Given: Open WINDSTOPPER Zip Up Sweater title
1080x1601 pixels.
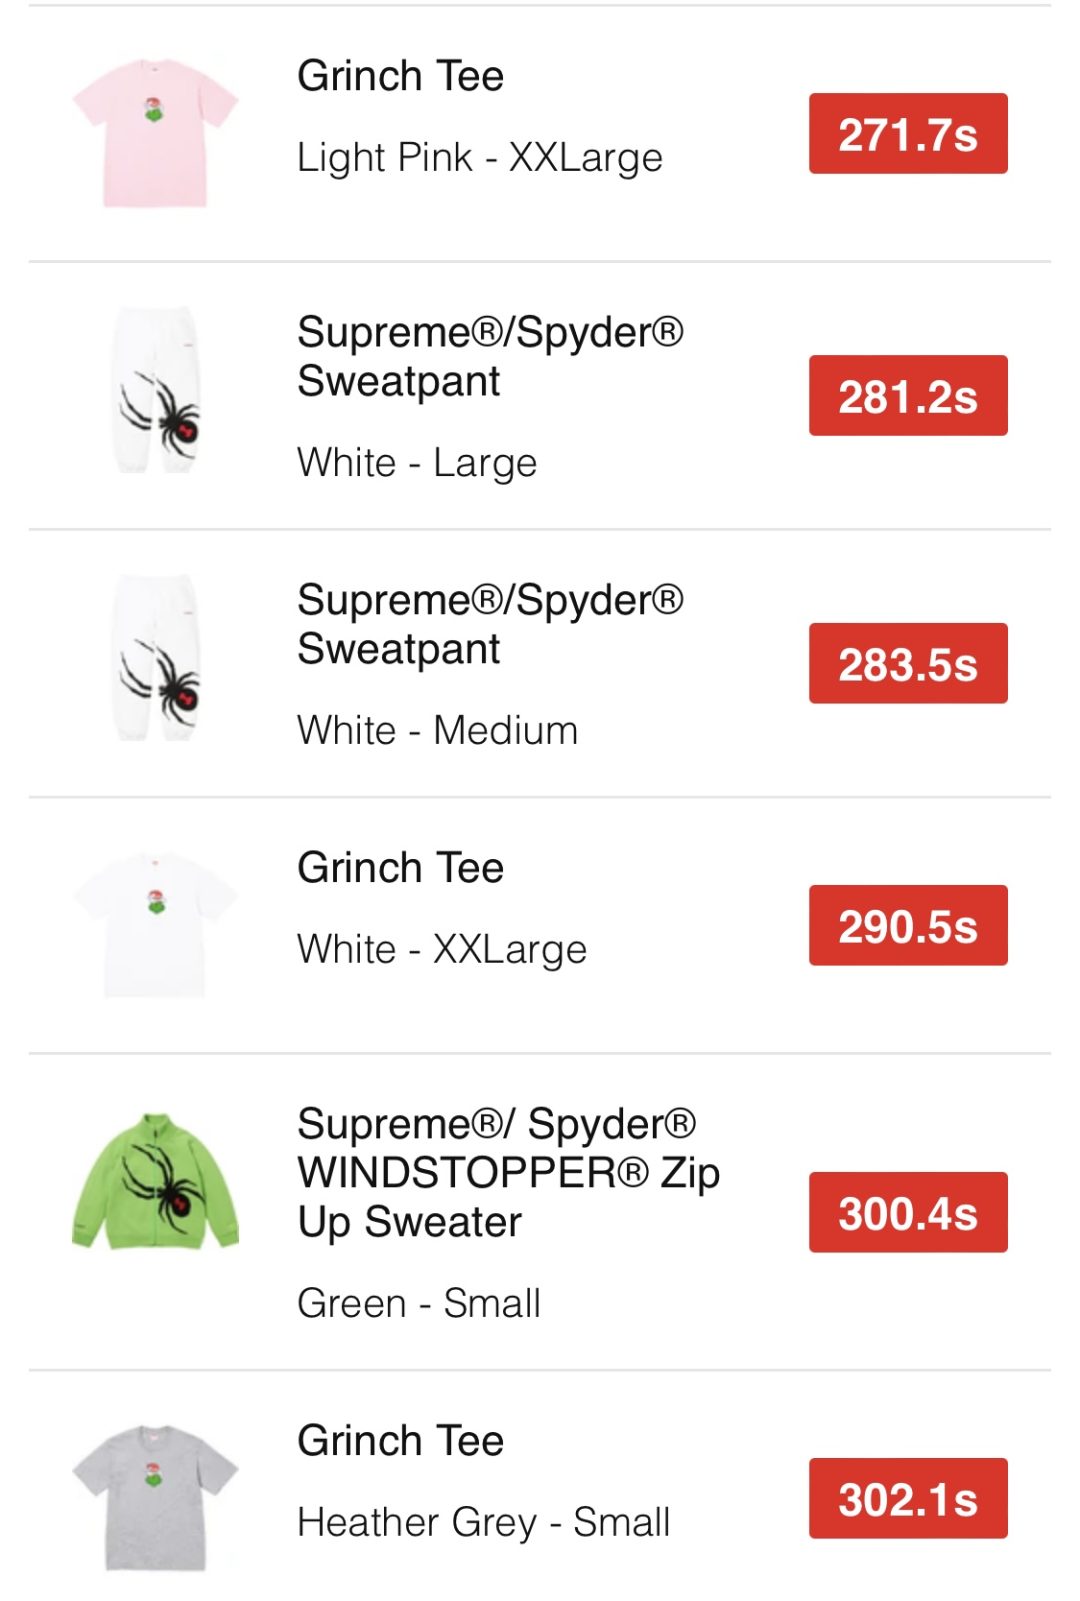Looking at the screenshot, I should (508, 1173).
